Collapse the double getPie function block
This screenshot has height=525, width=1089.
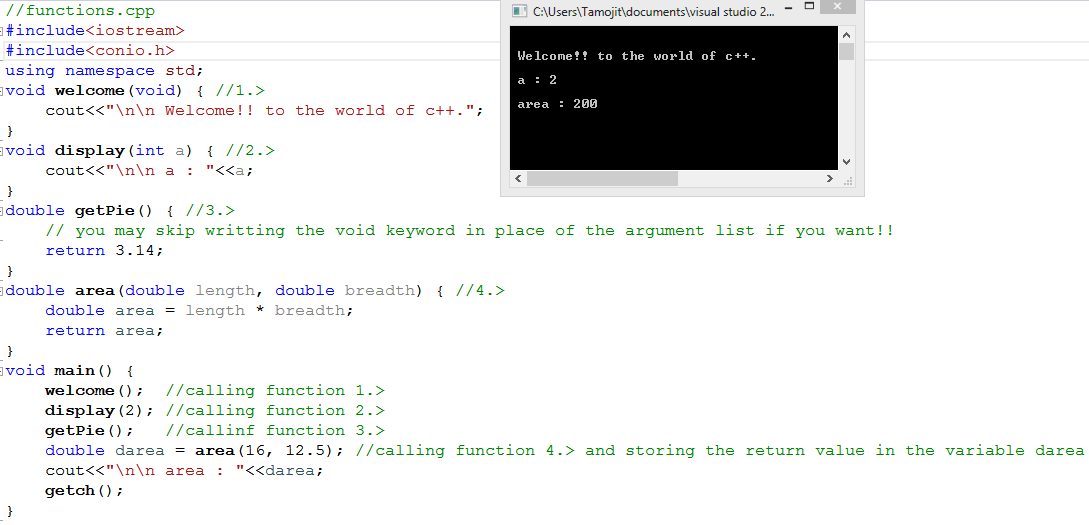pyautogui.click(x=2, y=211)
